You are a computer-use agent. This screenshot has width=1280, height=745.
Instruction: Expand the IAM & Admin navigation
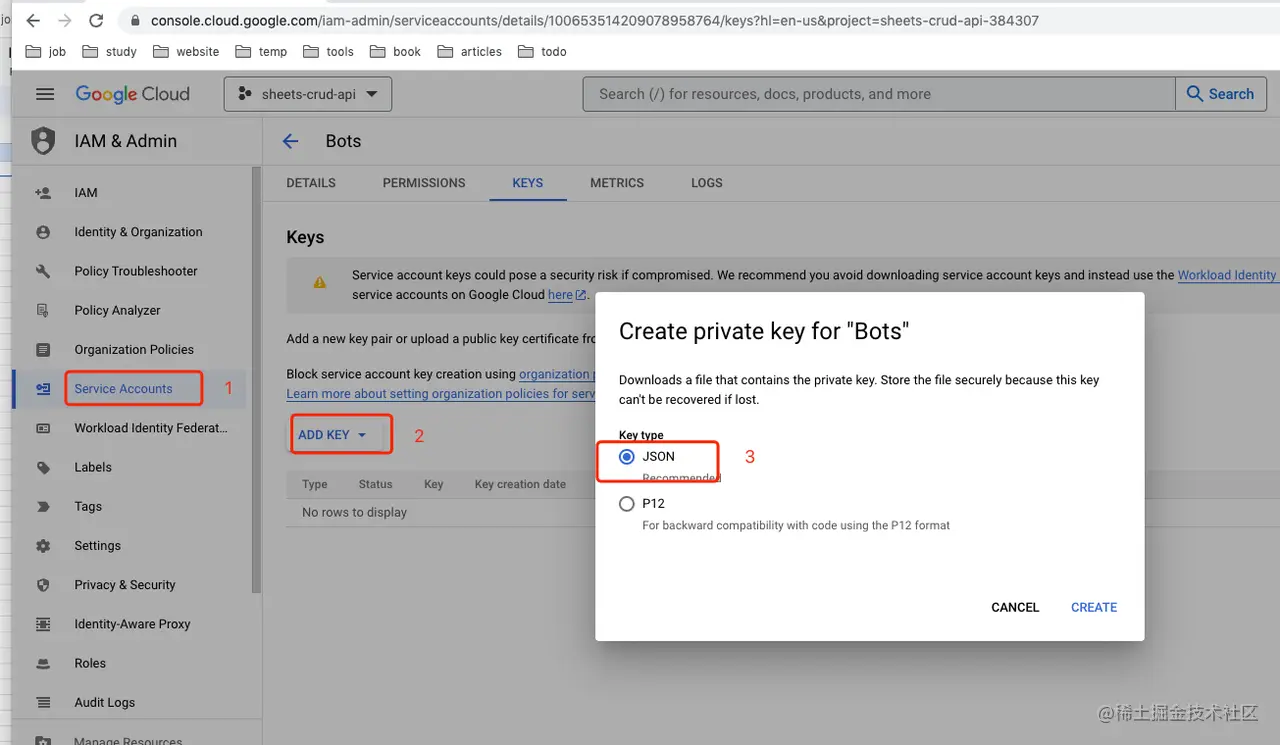[125, 141]
